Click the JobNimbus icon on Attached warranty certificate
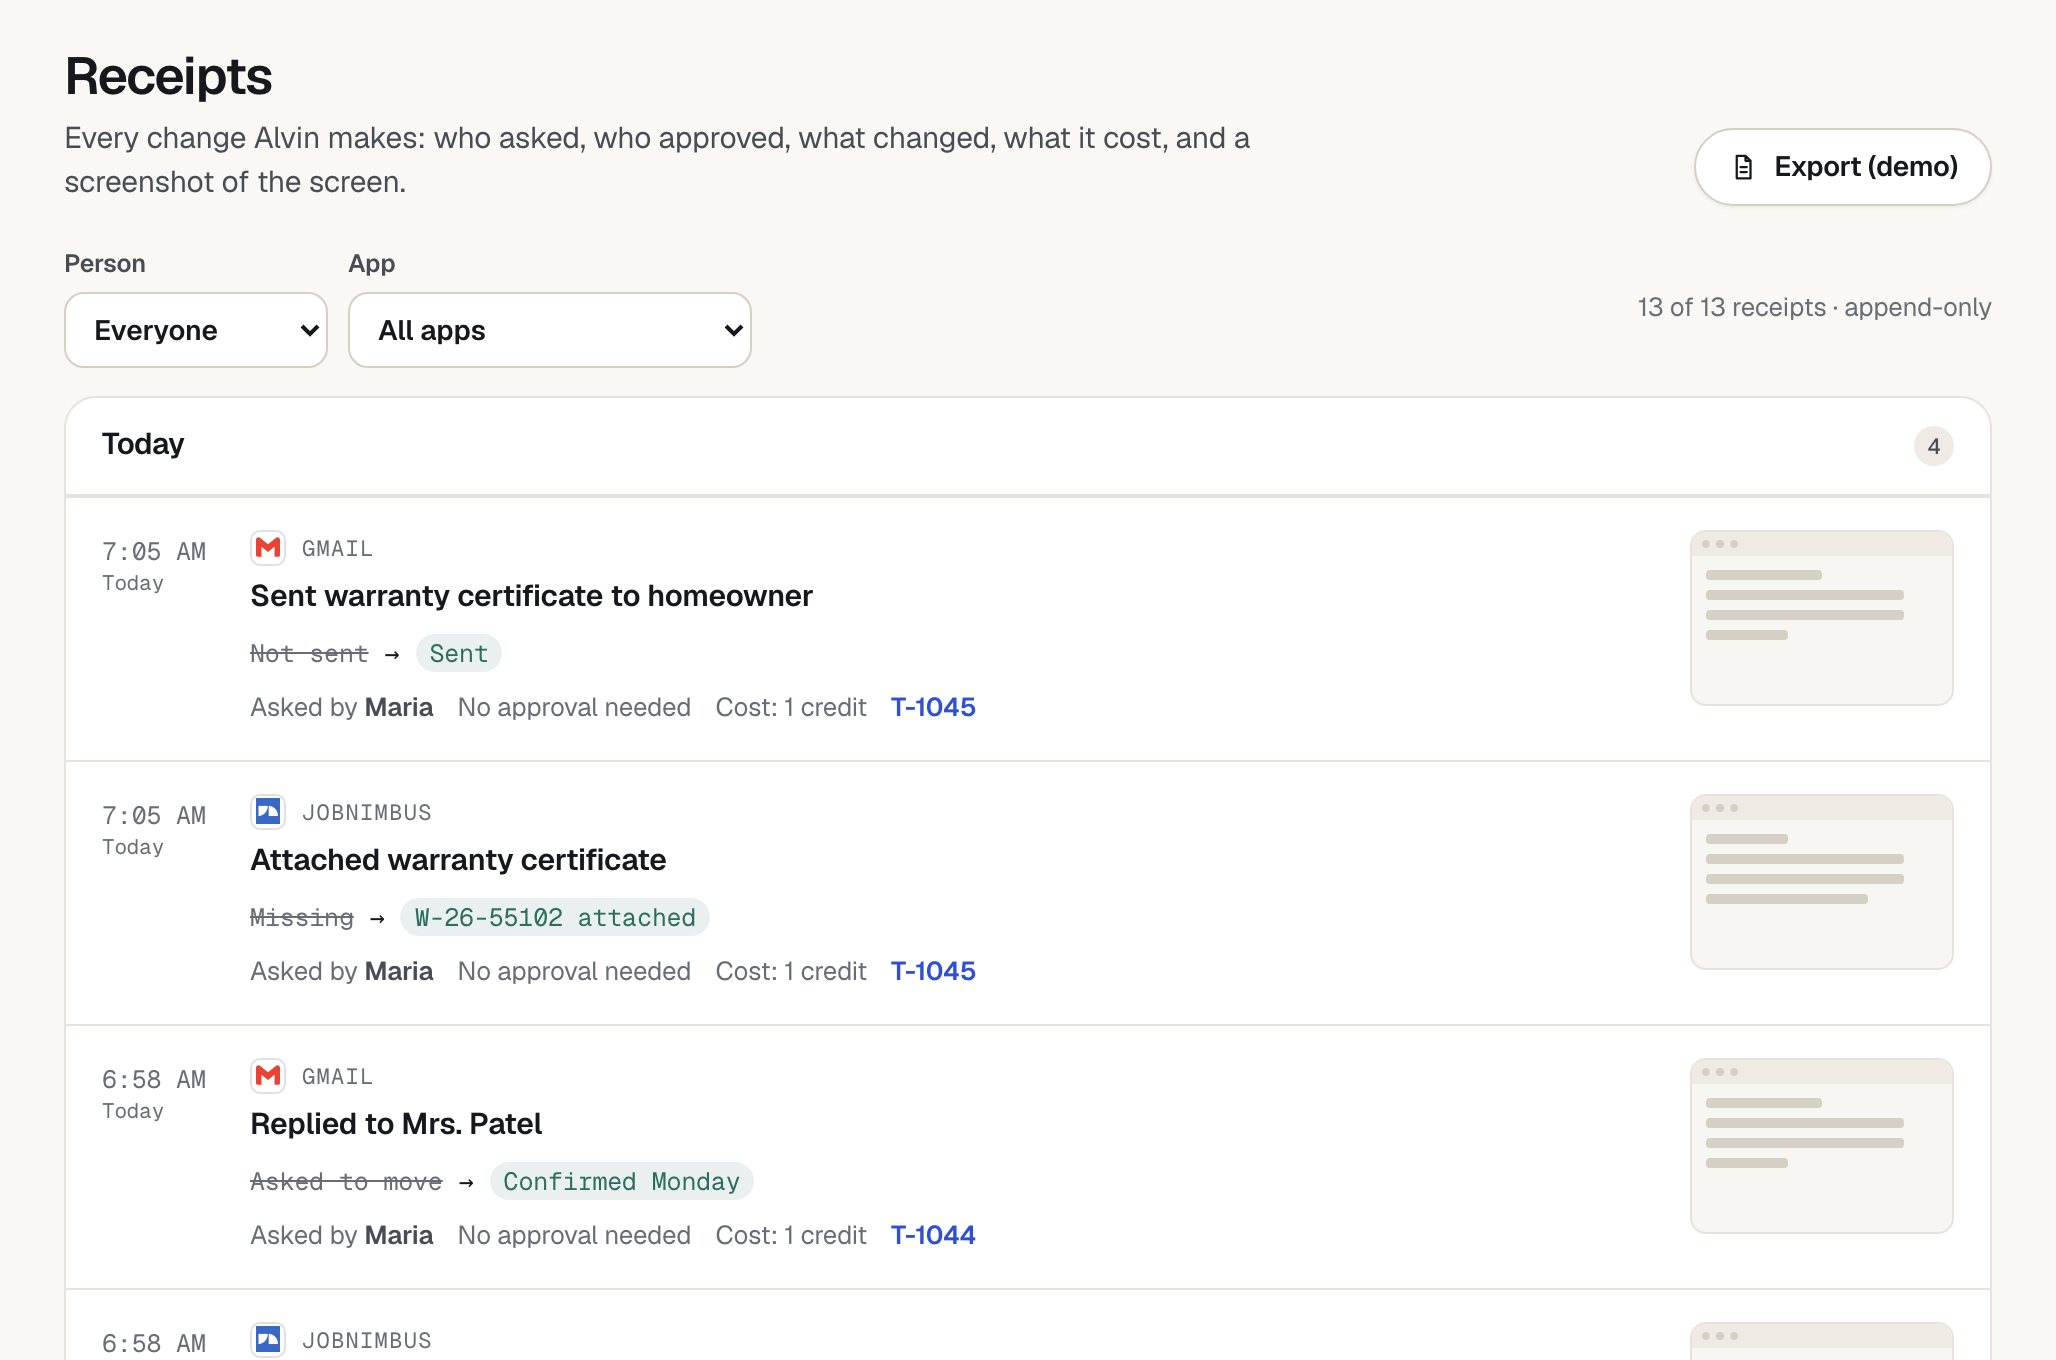 tap(268, 812)
